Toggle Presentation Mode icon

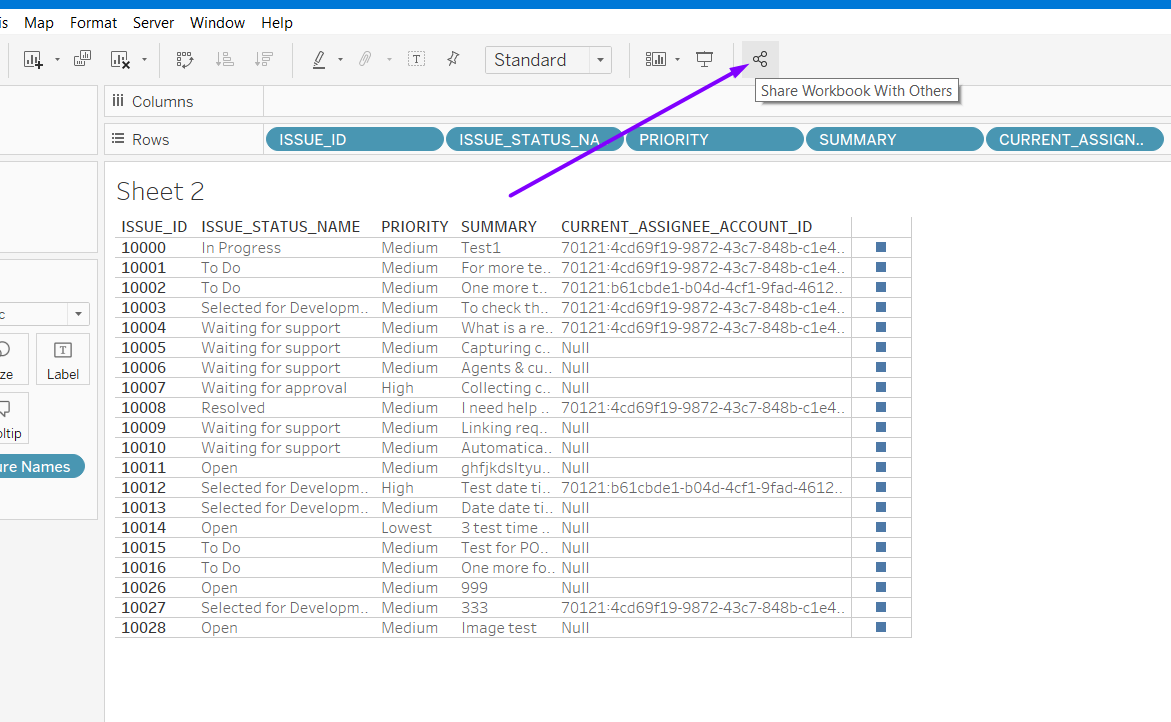coord(705,60)
